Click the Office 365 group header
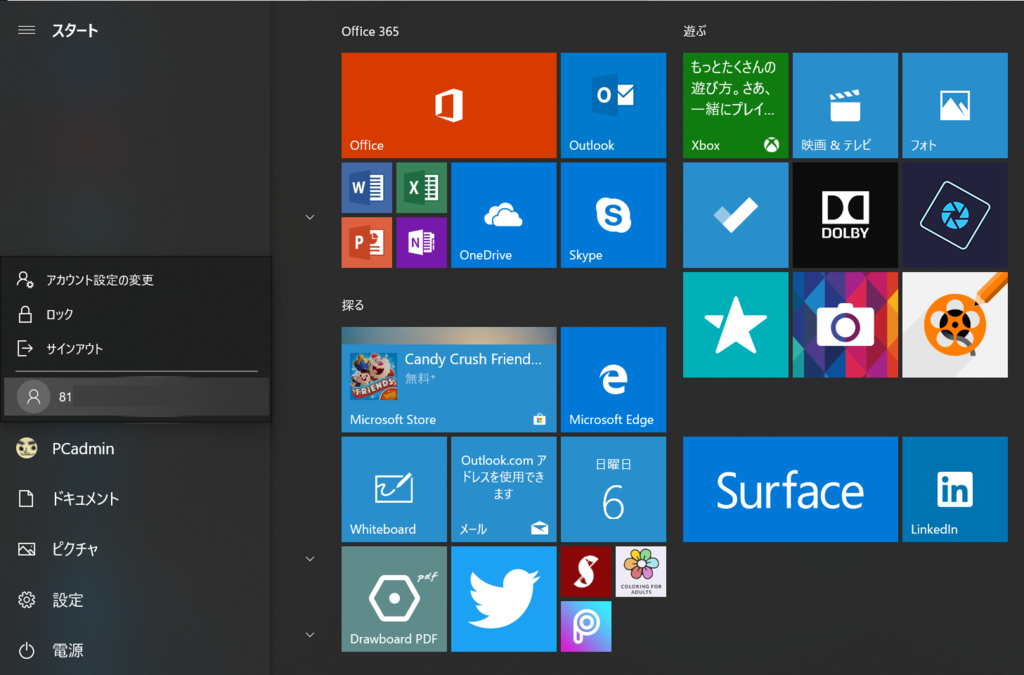This screenshot has width=1024, height=675. (x=370, y=31)
